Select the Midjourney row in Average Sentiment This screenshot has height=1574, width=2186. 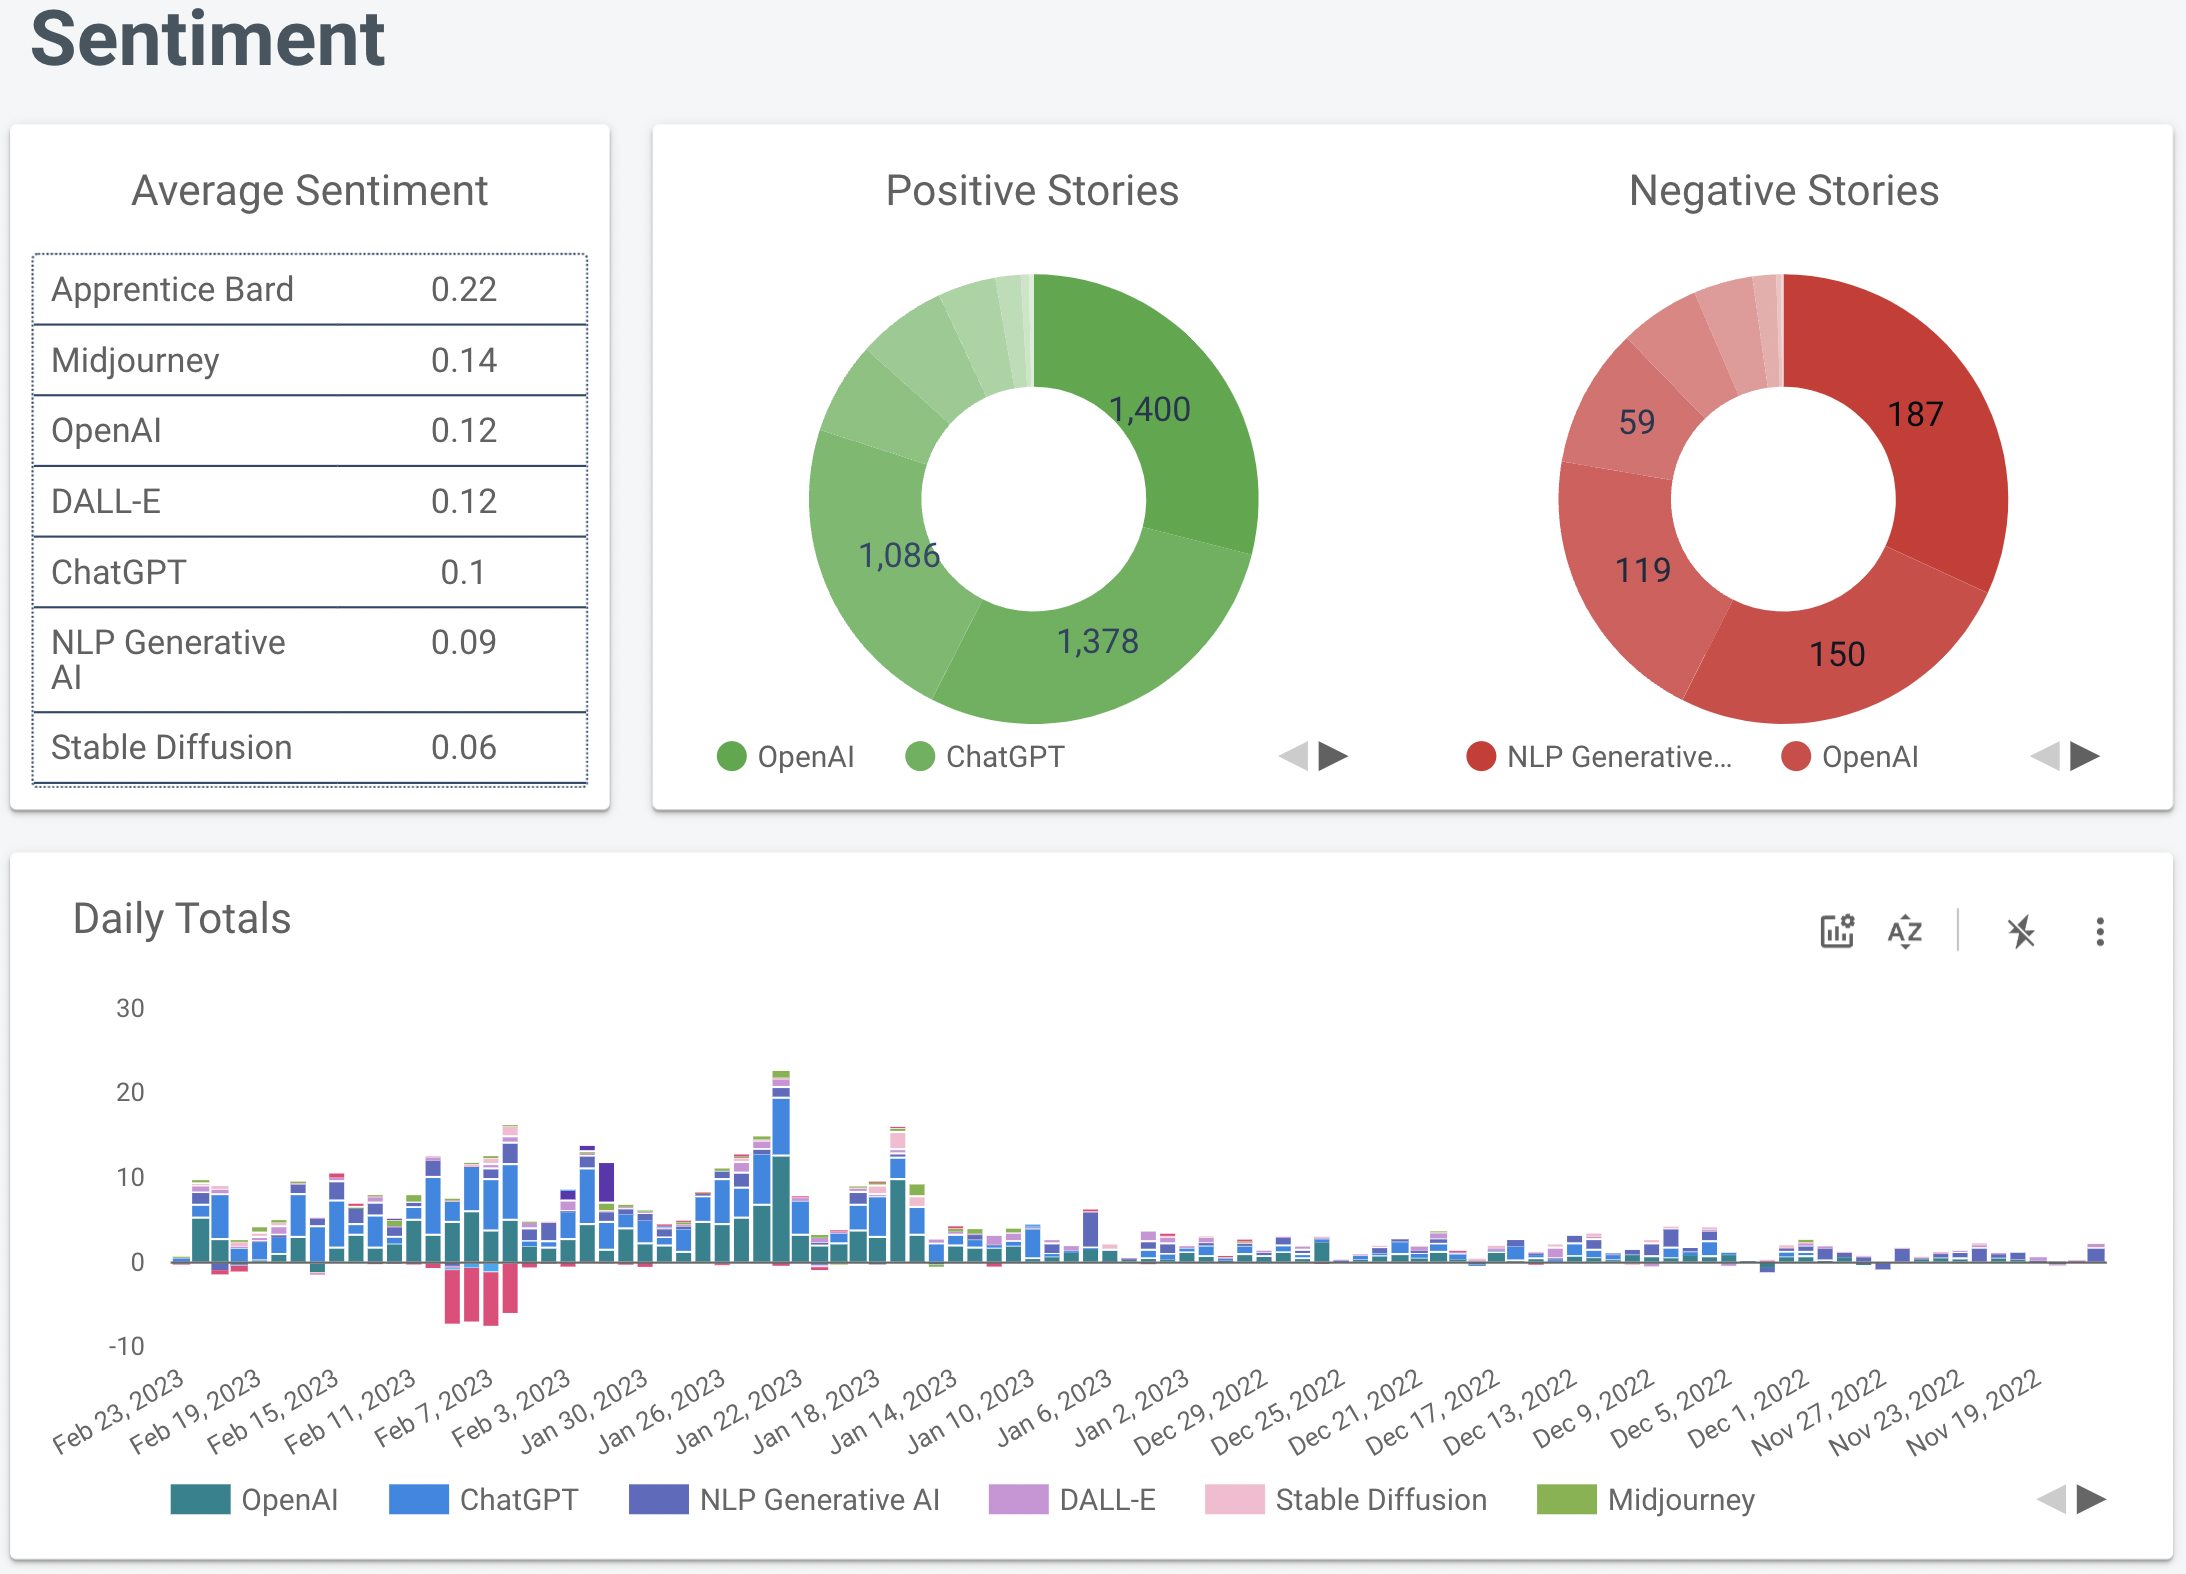point(310,360)
